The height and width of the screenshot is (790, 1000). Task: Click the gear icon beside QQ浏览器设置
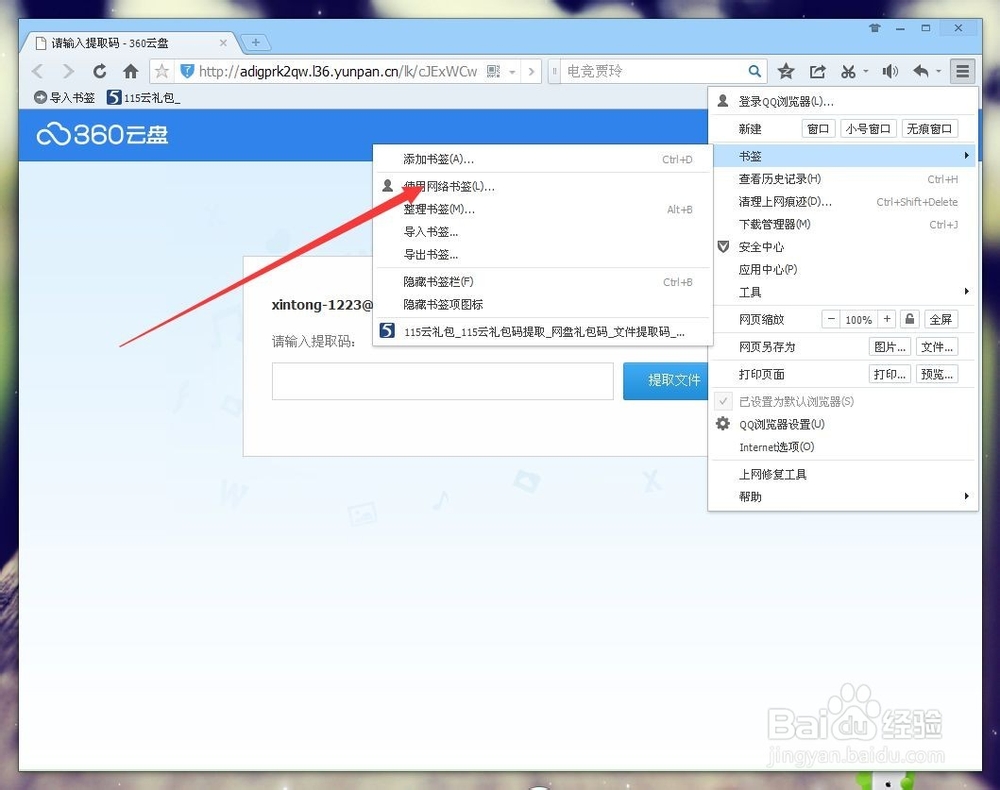[x=722, y=424]
